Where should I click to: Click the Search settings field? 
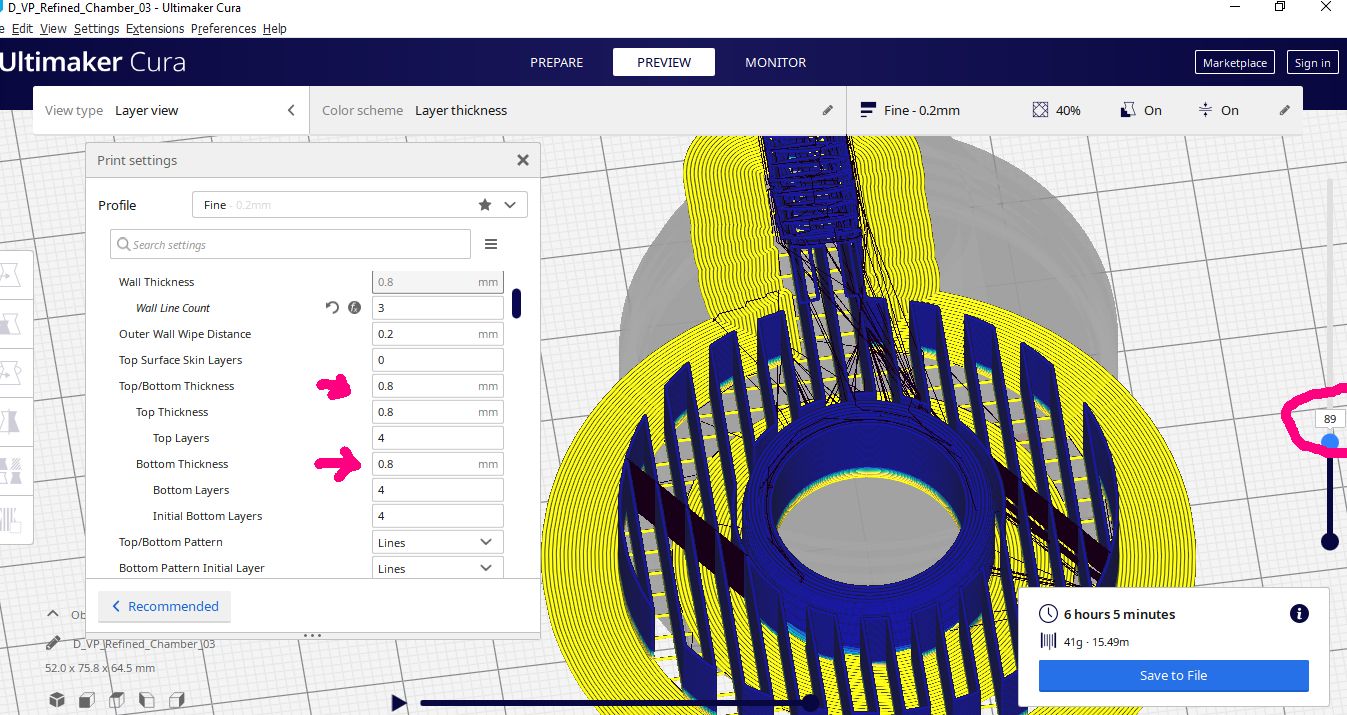(x=290, y=244)
